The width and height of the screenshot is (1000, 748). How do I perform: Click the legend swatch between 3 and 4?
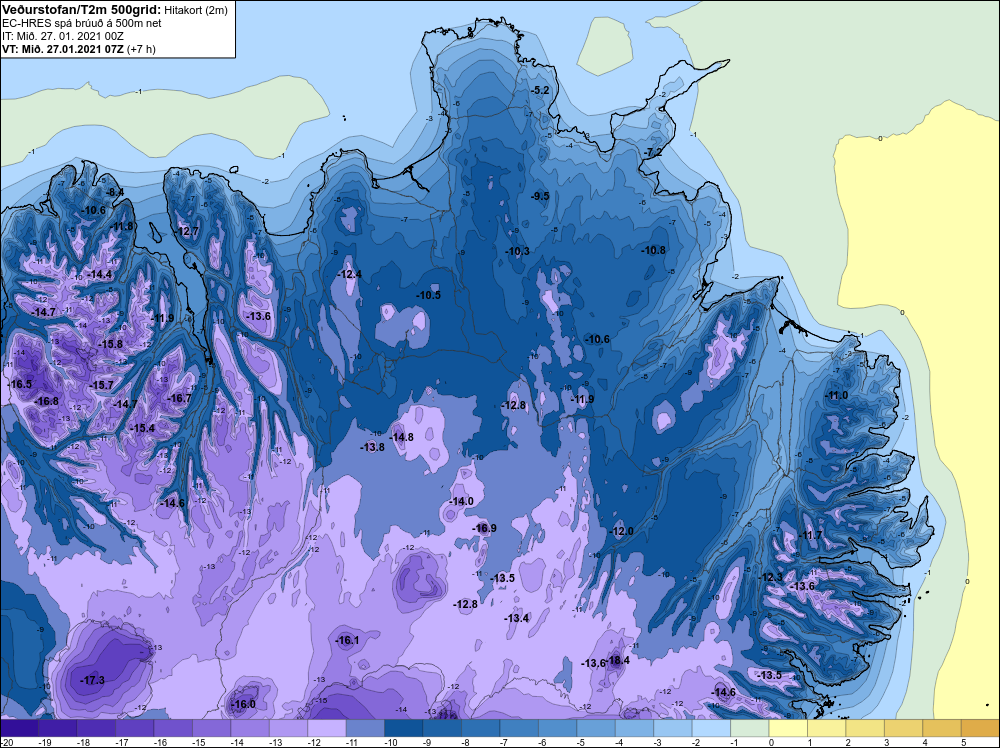coord(903,728)
